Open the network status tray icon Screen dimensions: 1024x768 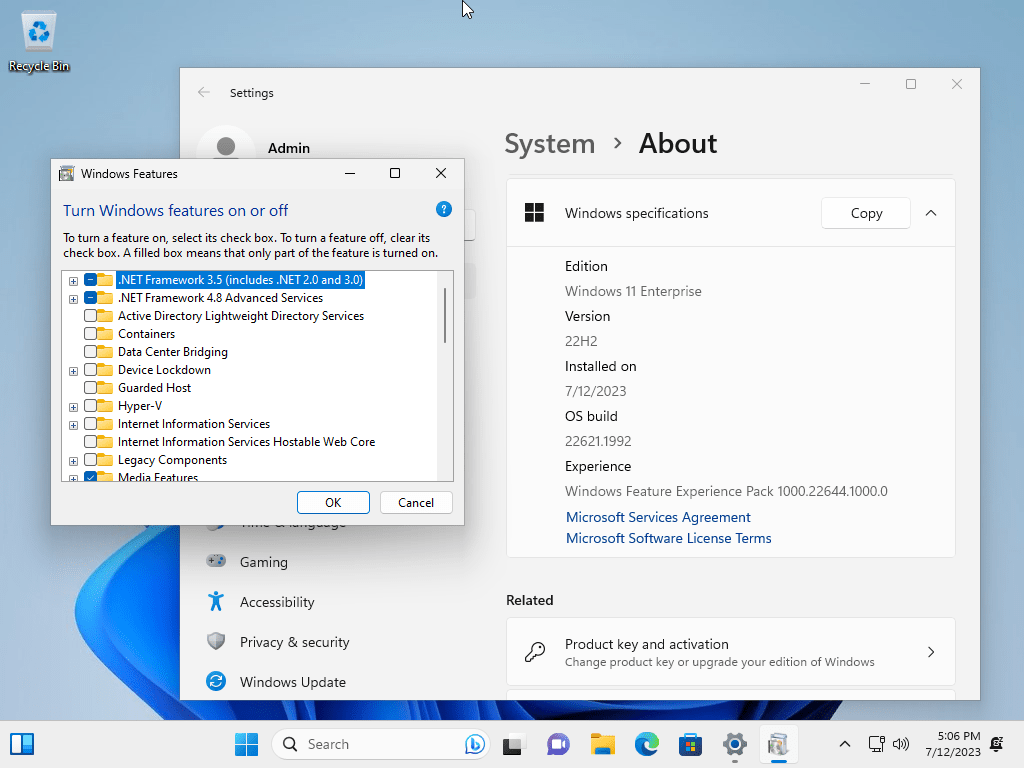(876, 744)
